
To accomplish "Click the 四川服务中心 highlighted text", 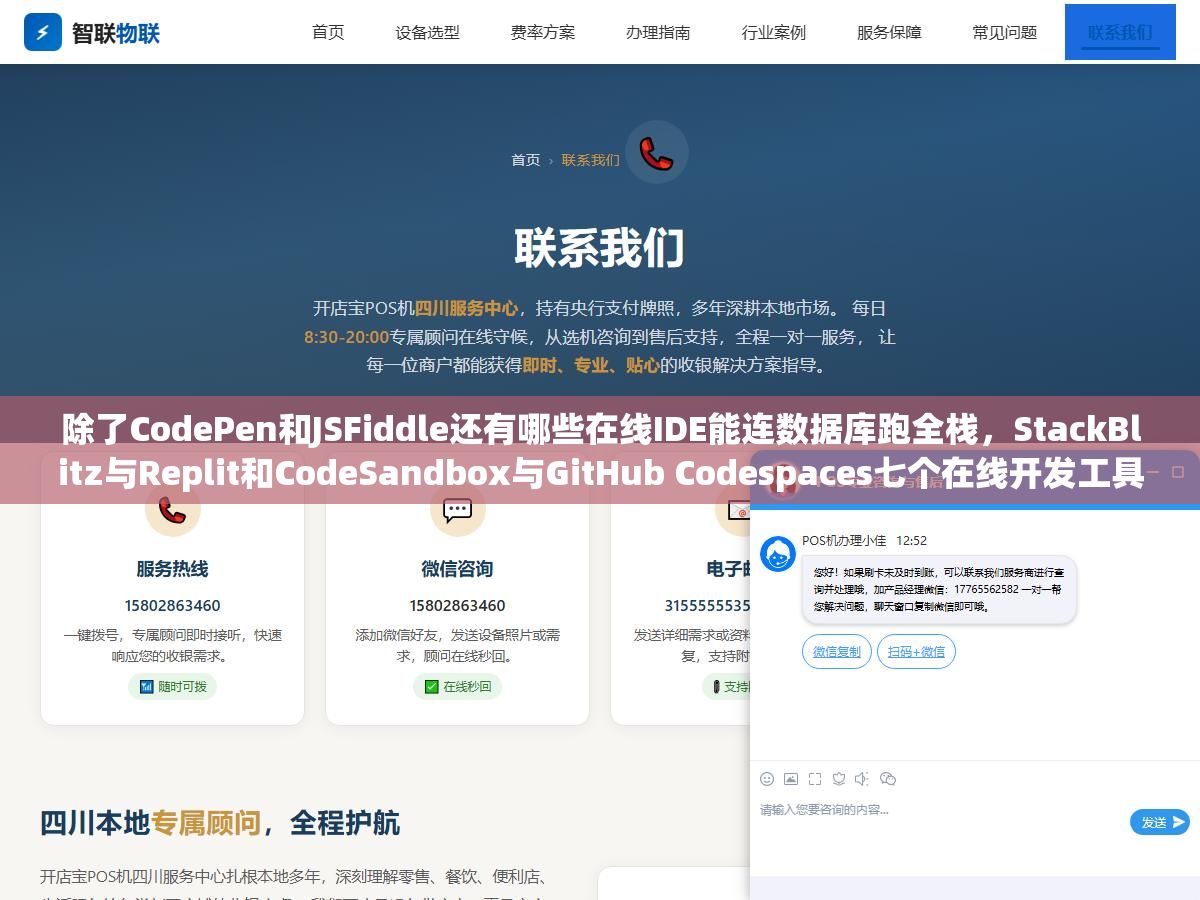I will tap(466, 308).
